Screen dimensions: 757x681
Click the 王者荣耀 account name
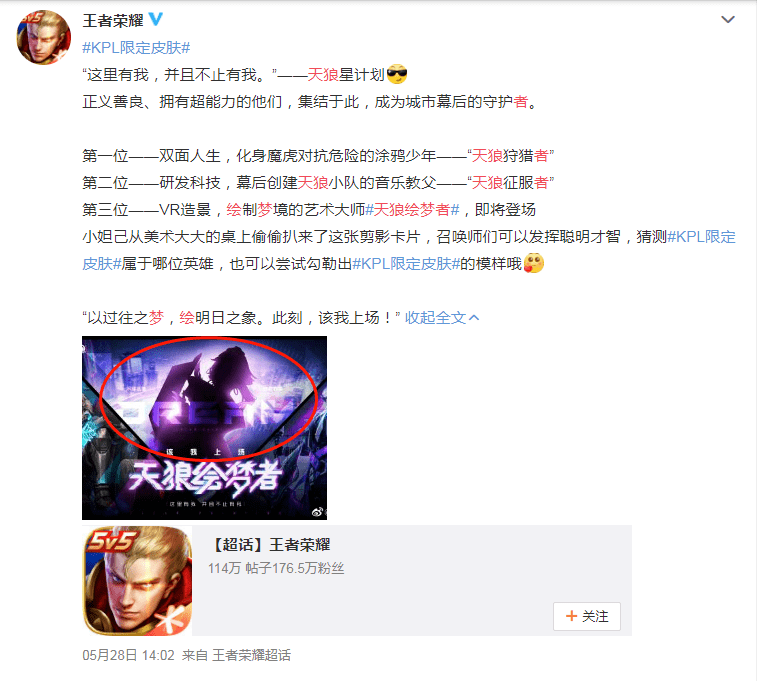point(113,20)
